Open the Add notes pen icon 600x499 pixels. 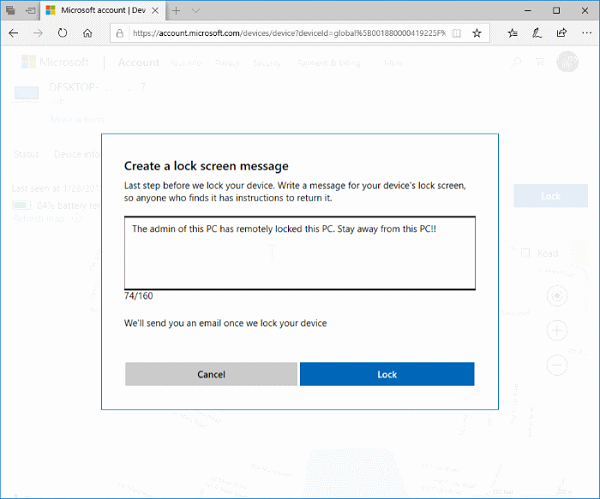(537, 33)
